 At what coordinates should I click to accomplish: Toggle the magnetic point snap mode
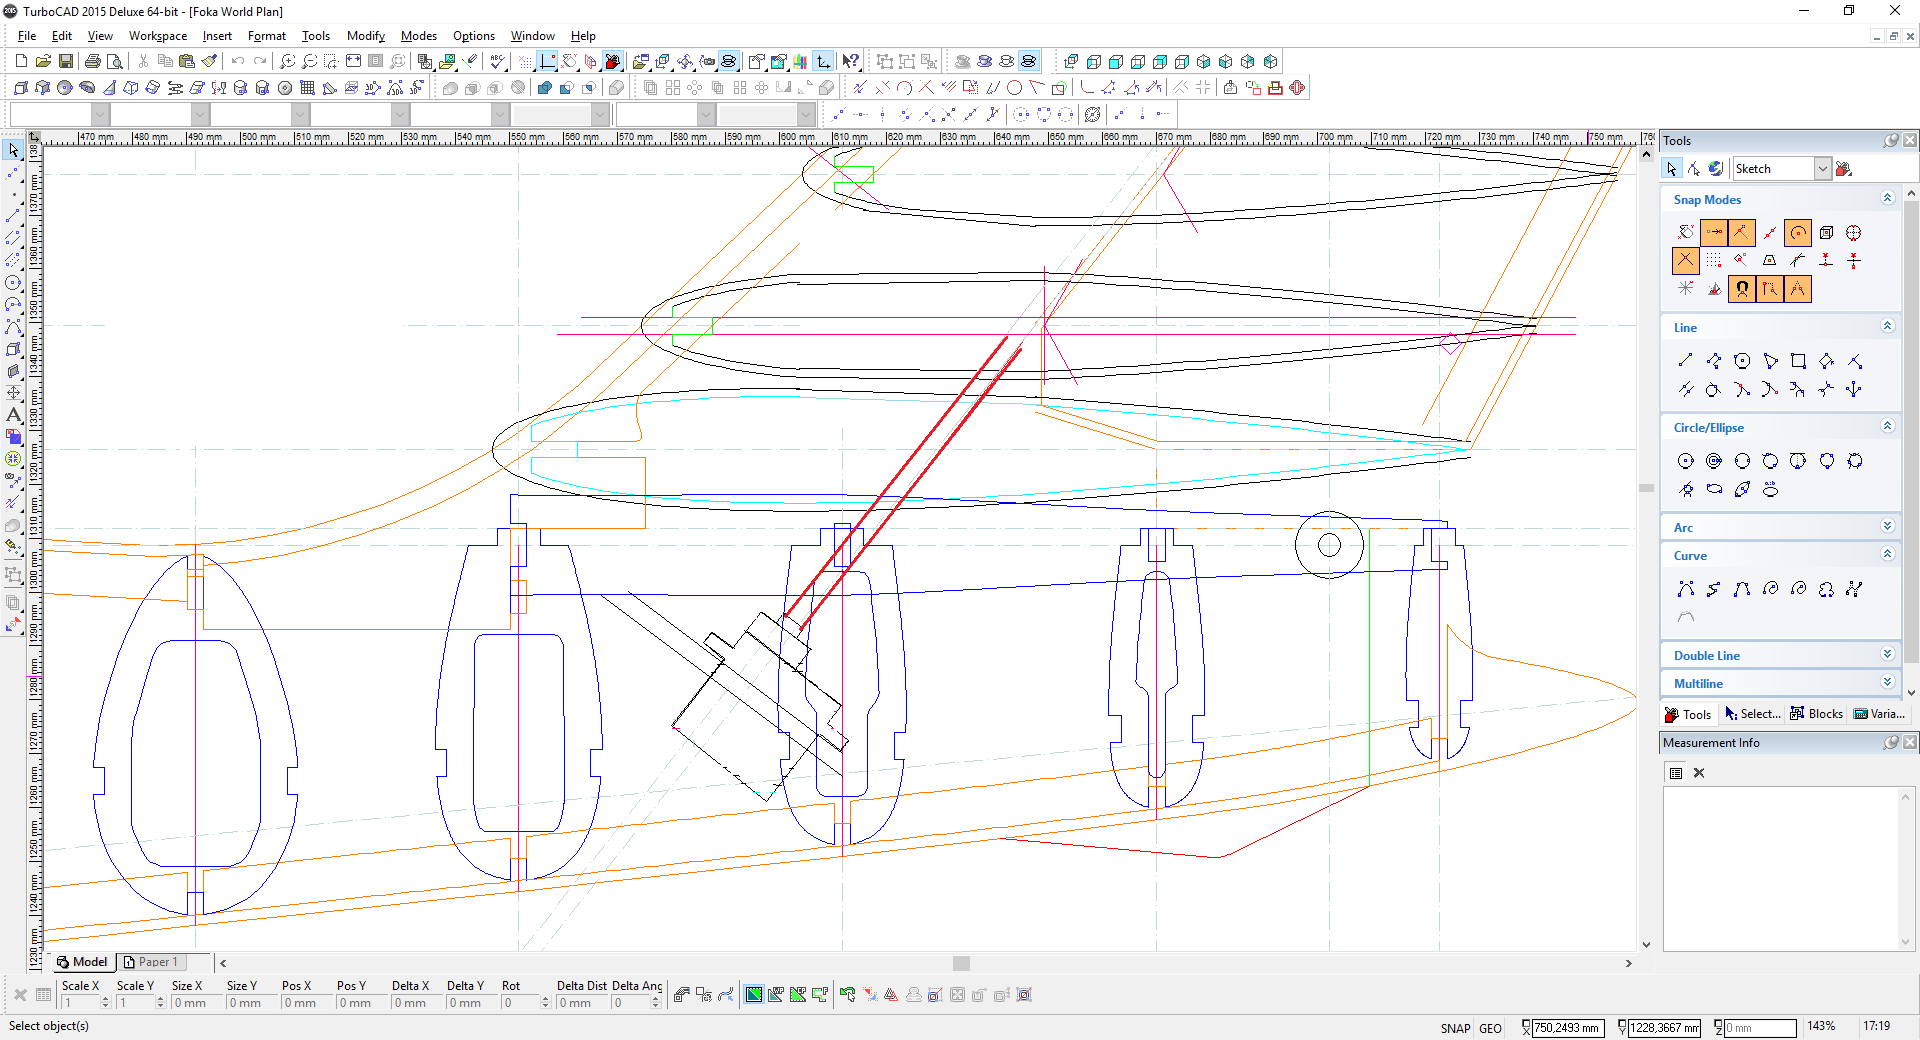click(x=1742, y=289)
